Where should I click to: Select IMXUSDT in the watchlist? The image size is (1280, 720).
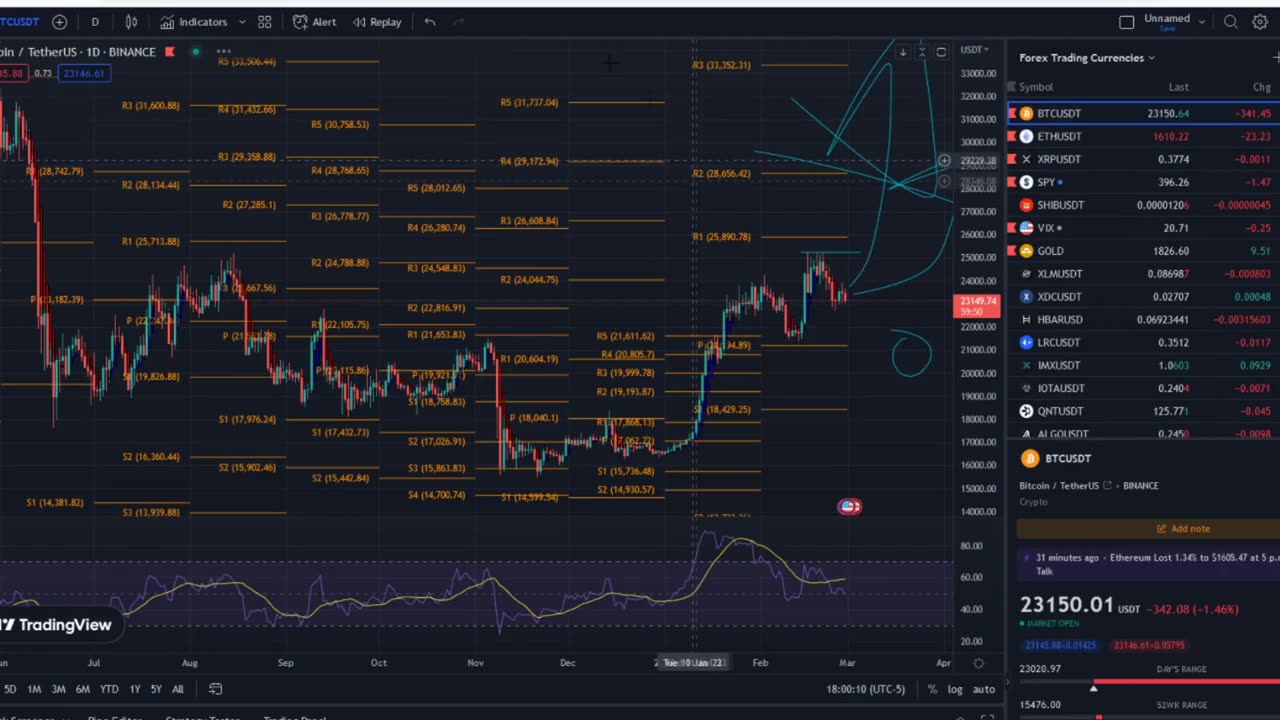point(1144,366)
